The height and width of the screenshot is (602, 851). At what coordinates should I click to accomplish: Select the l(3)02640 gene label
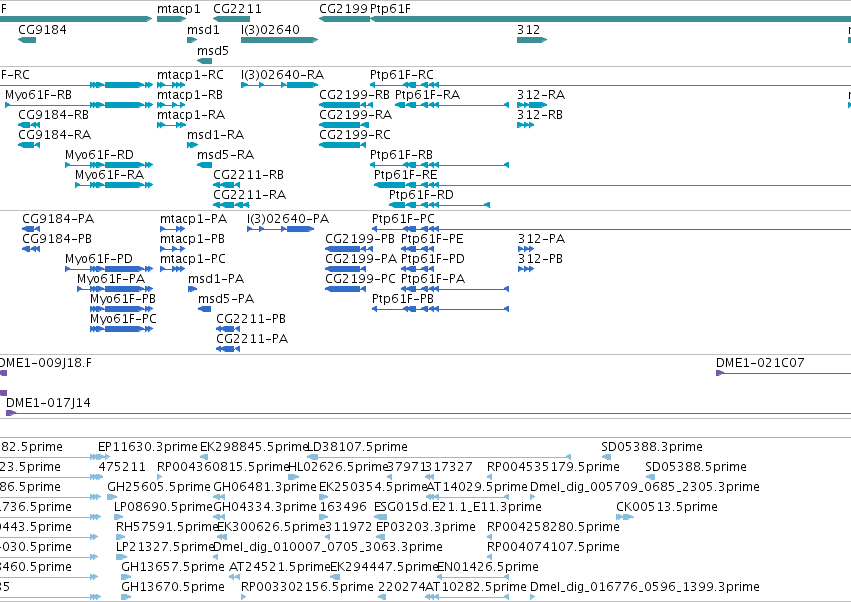tap(270, 30)
